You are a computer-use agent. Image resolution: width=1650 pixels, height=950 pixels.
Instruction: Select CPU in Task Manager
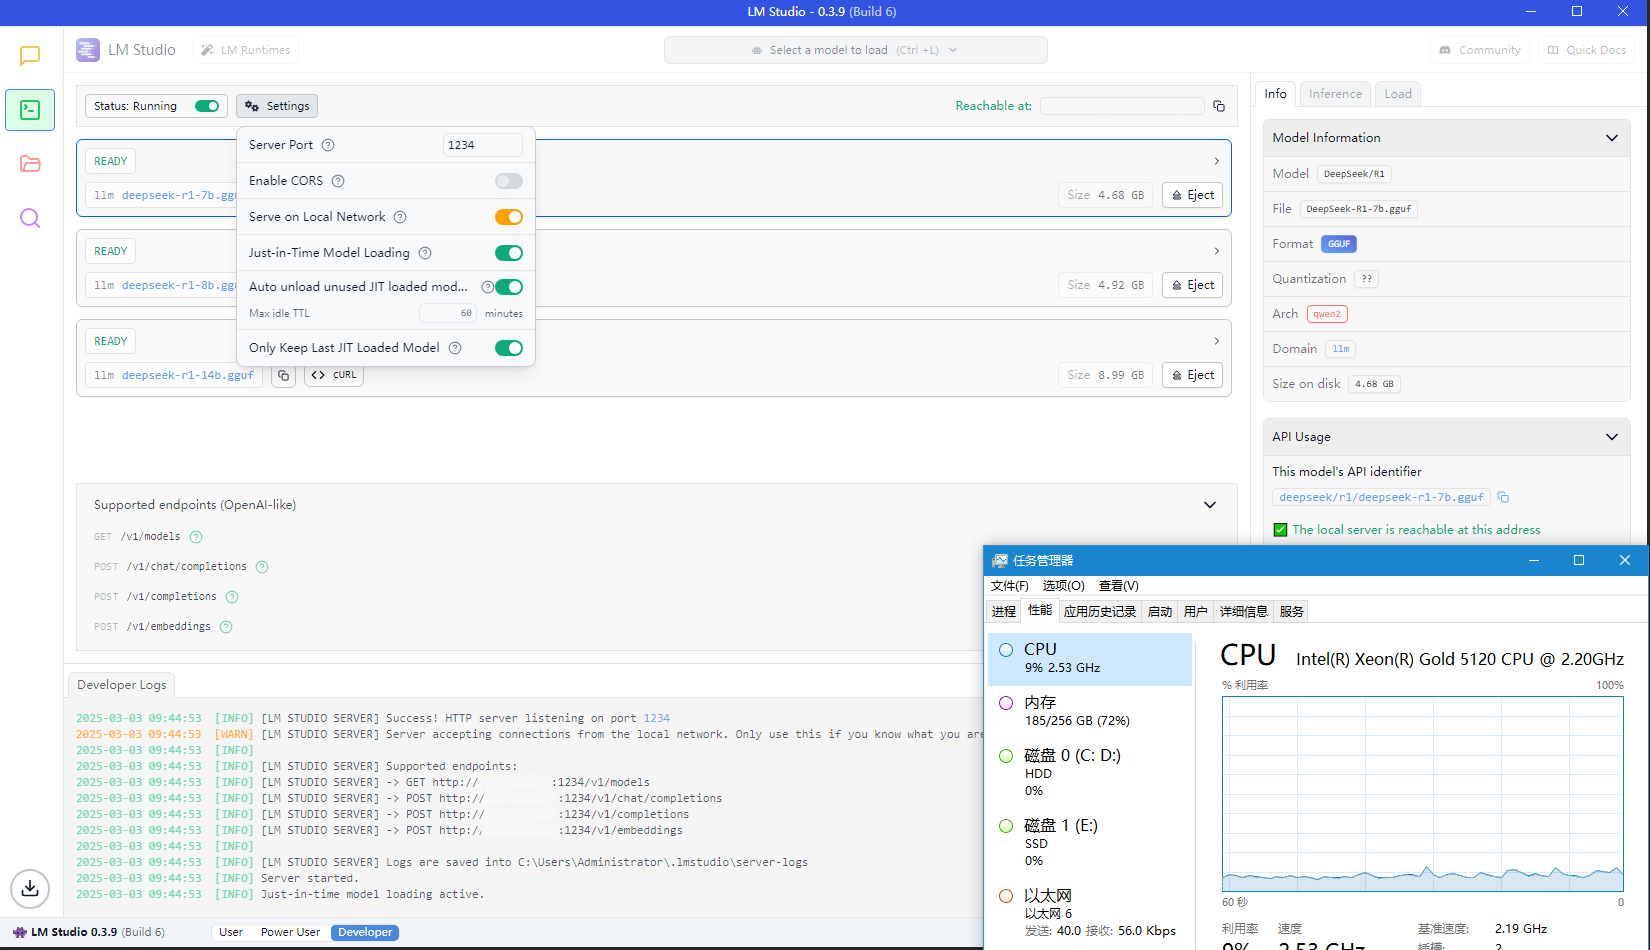(1090, 659)
